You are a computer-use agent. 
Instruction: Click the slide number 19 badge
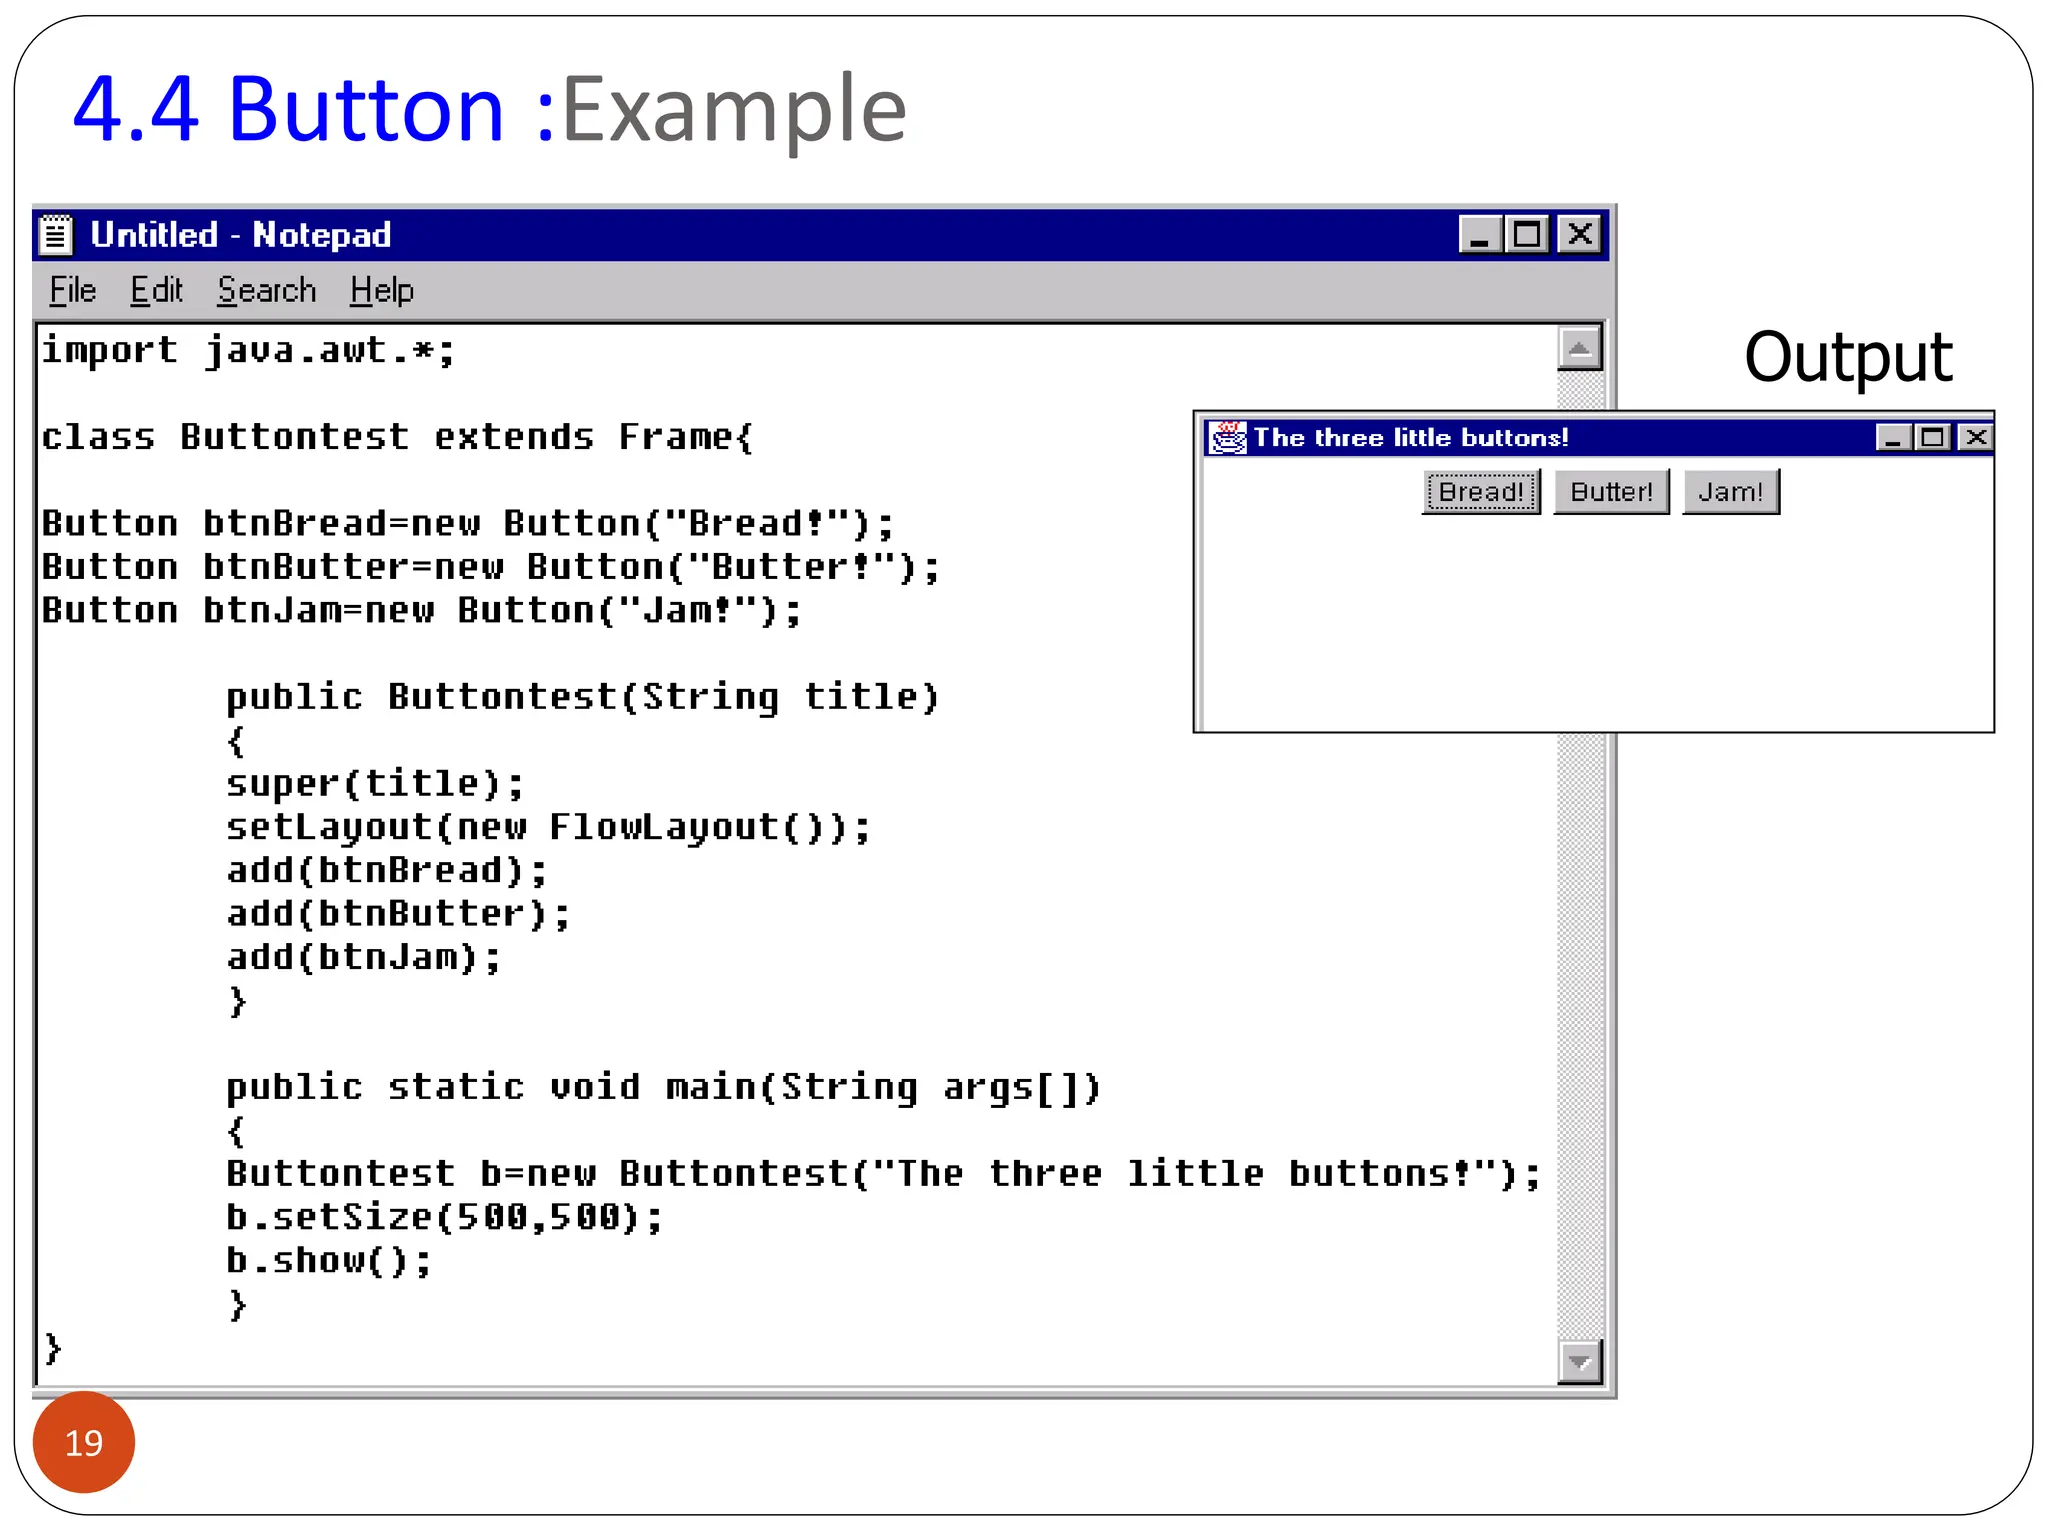(x=84, y=1442)
